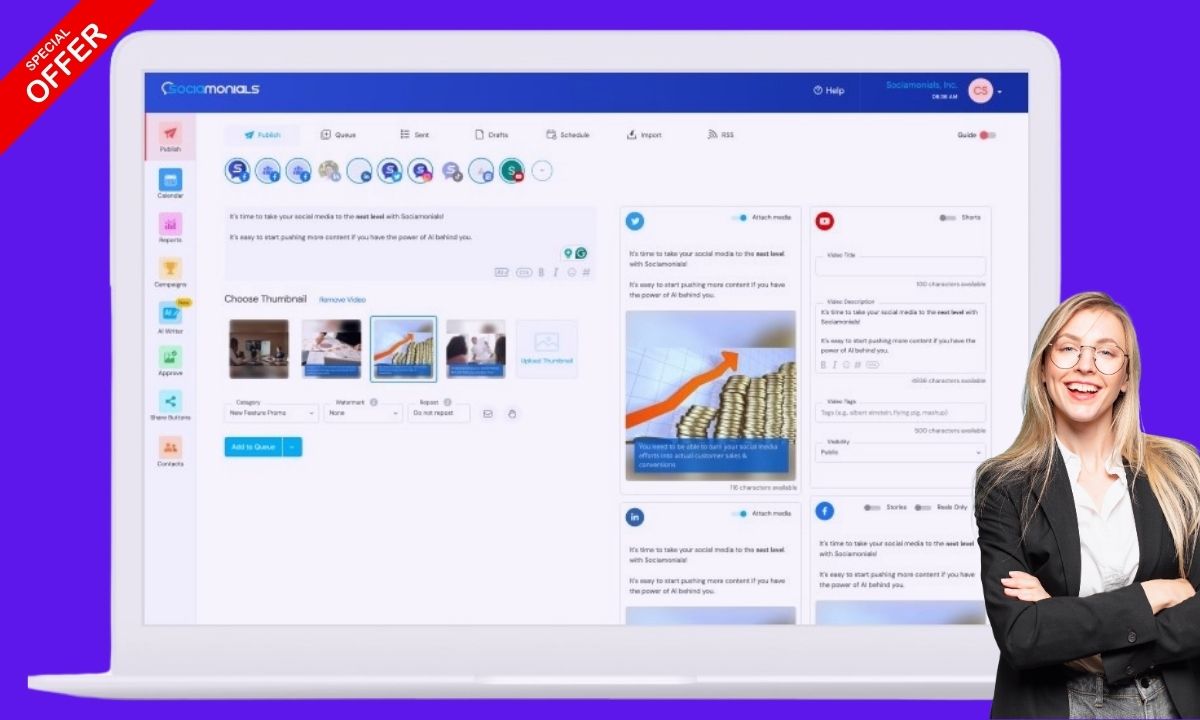The height and width of the screenshot is (720, 1200).
Task: Switch to the Queue tab
Action: [x=338, y=135]
